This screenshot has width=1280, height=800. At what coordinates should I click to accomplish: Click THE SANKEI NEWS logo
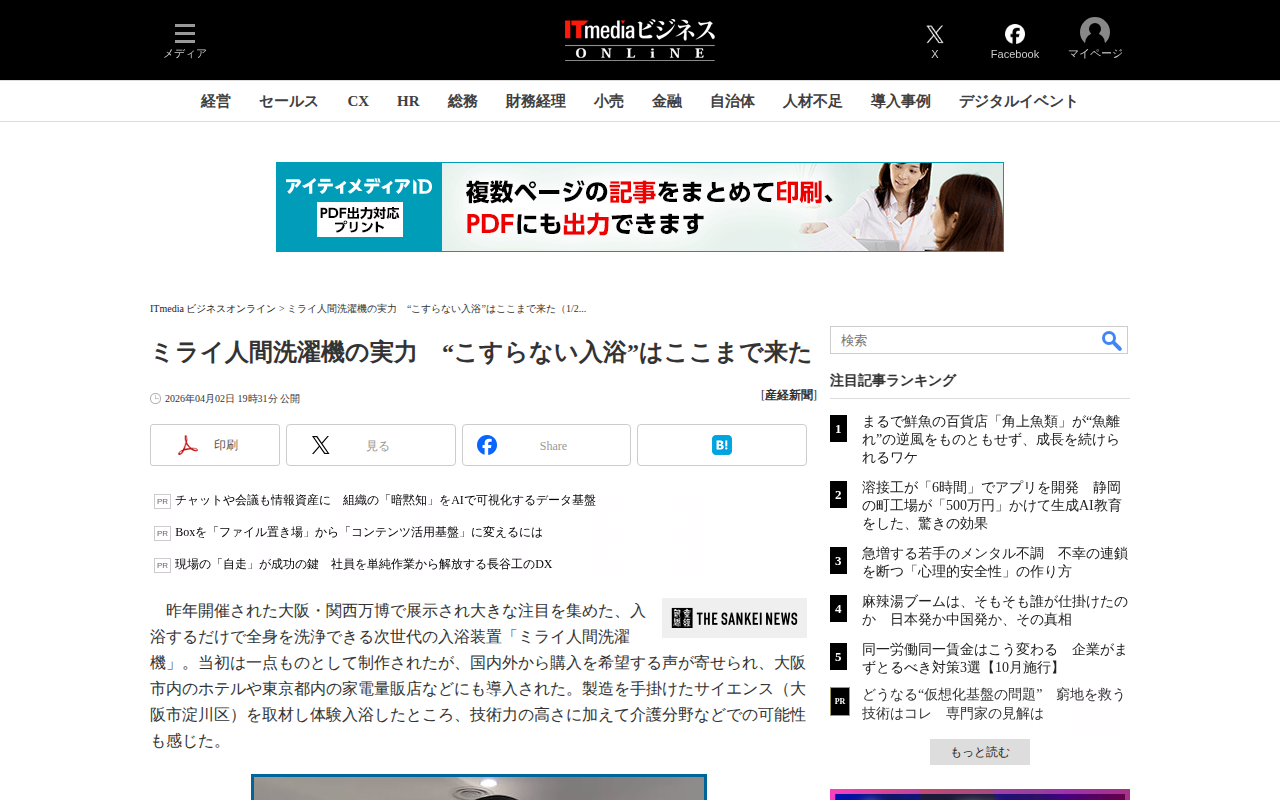coord(734,618)
